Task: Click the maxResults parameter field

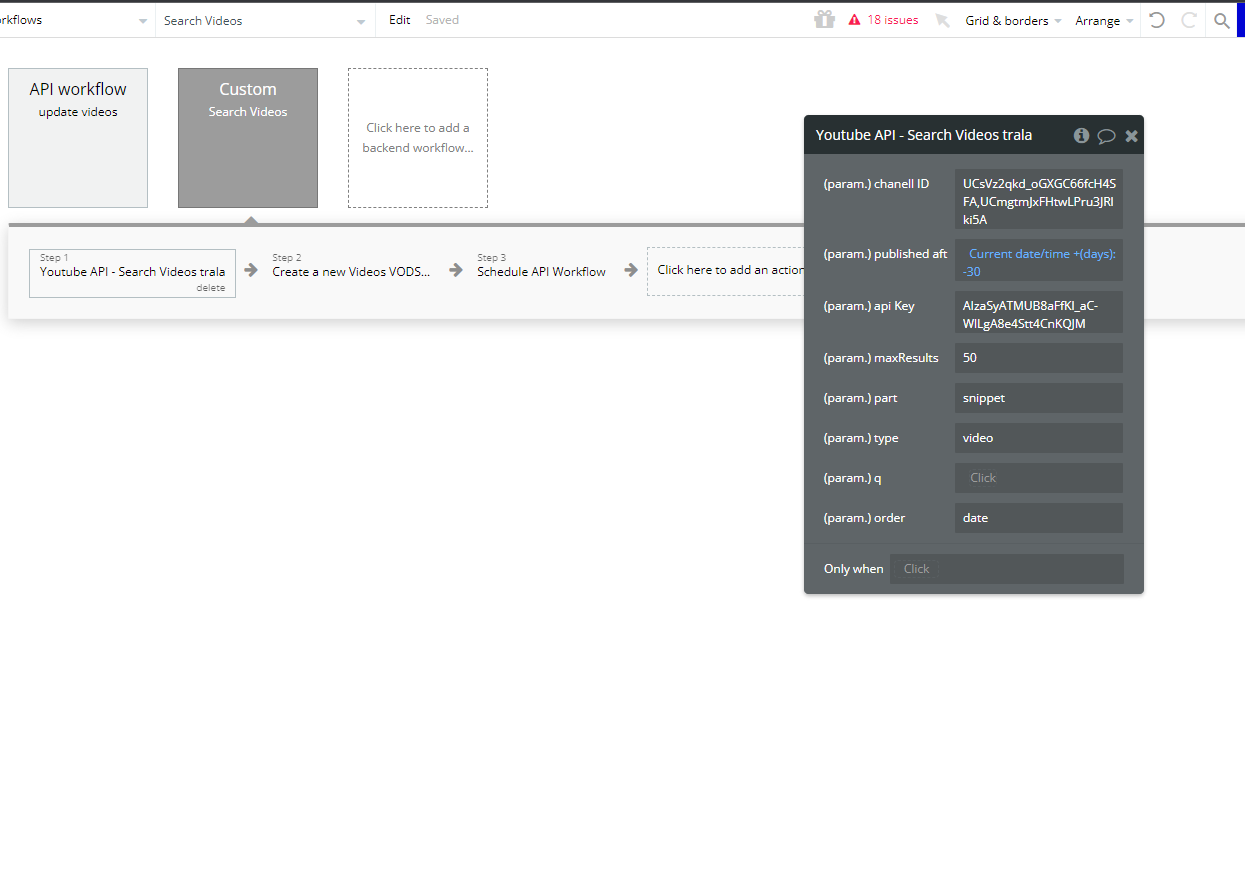Action: [x=1038, y=358]
